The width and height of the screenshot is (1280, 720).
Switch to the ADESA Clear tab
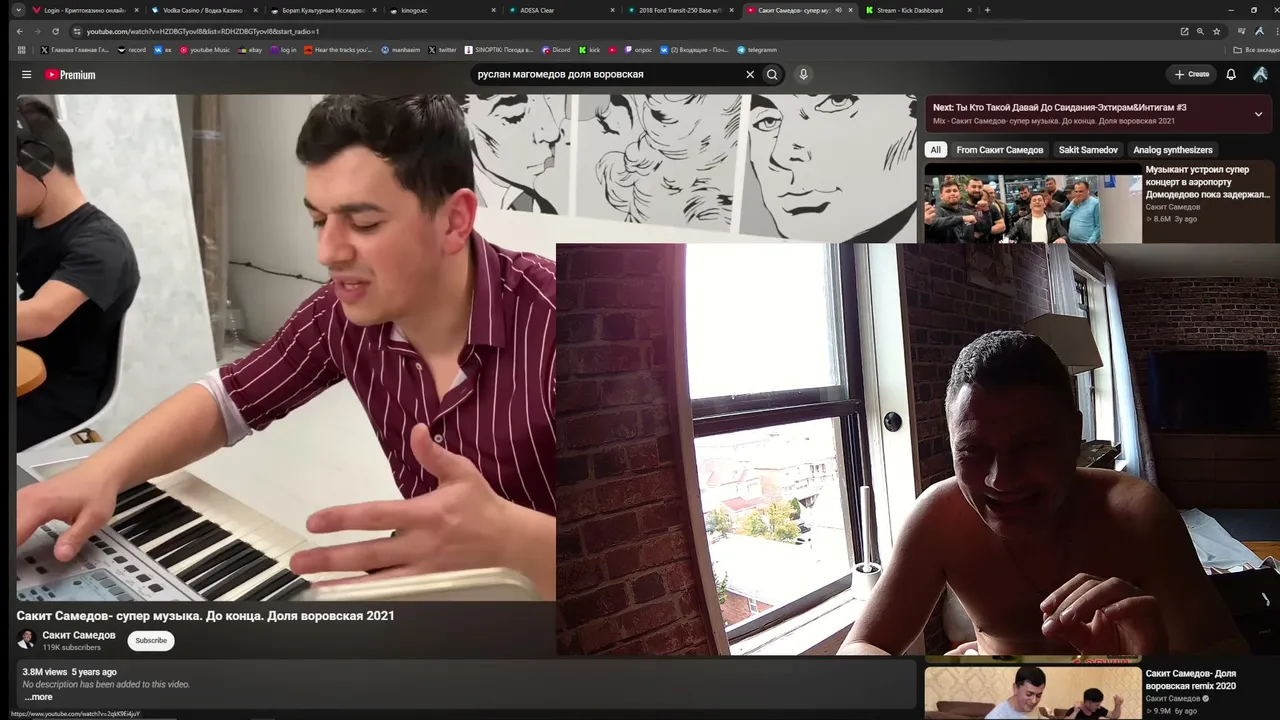[x=561, y=10]
